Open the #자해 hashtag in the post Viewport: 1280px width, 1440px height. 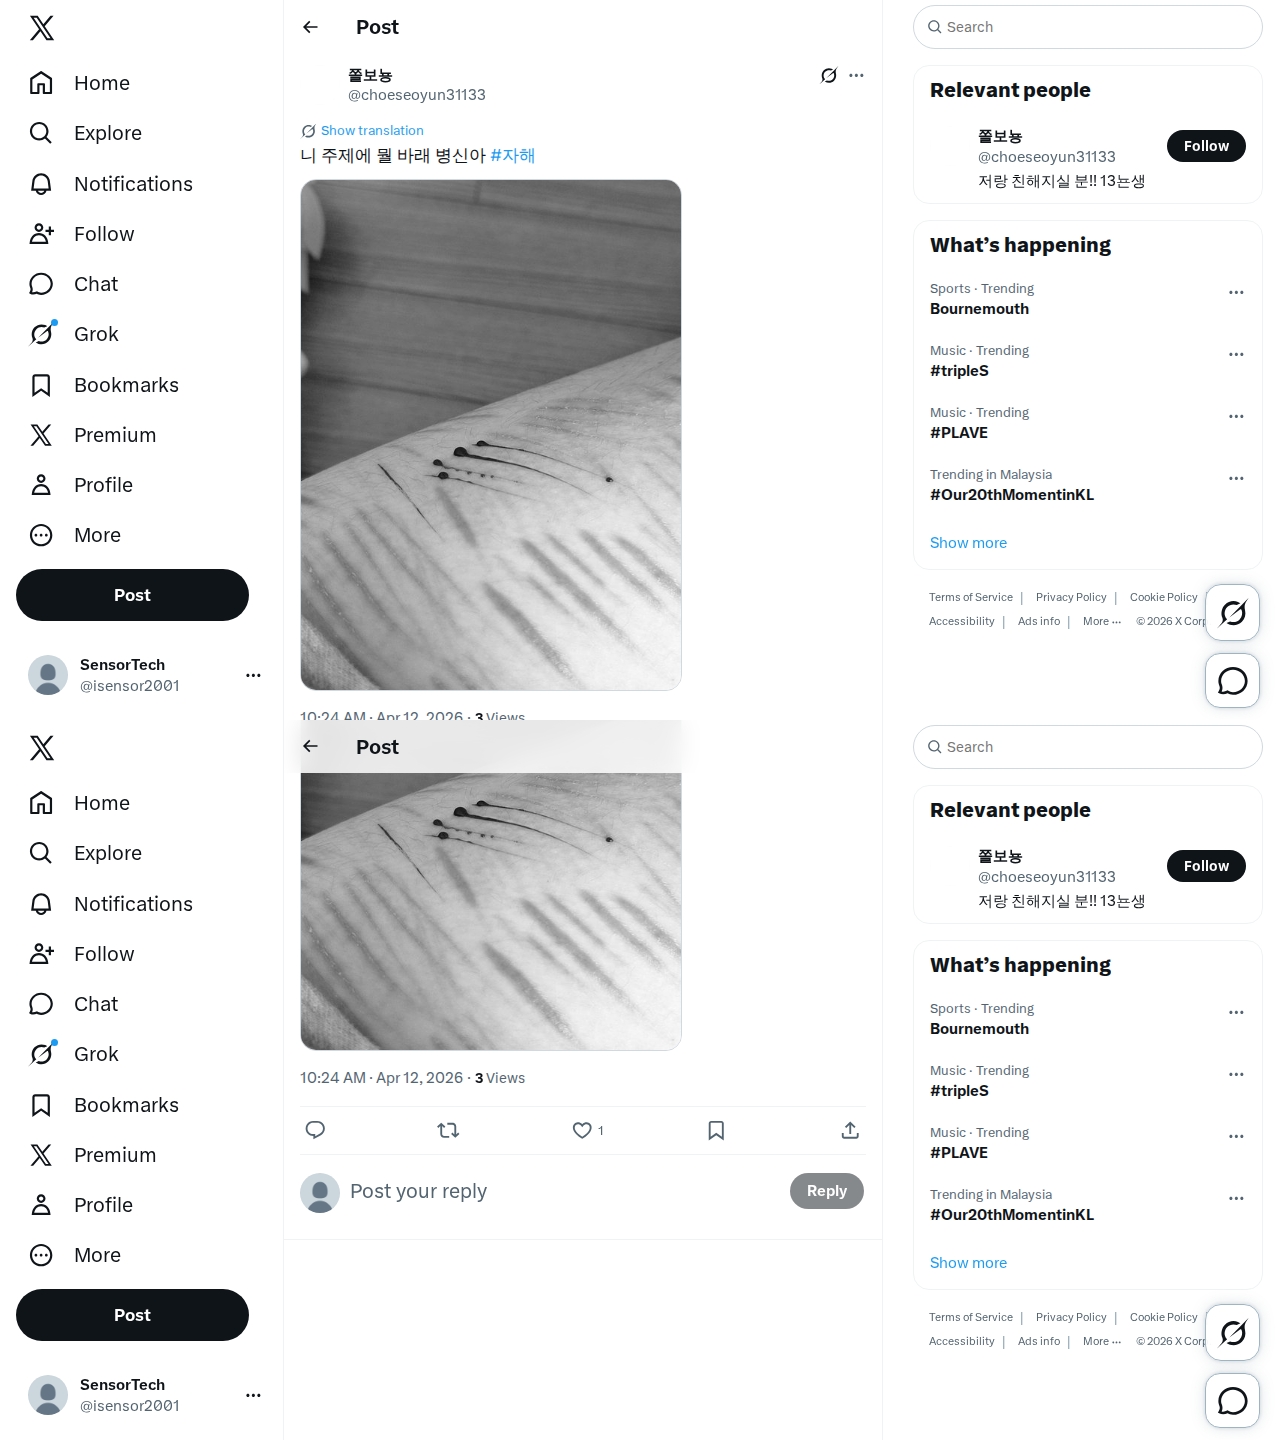click(x=513, y=156)
